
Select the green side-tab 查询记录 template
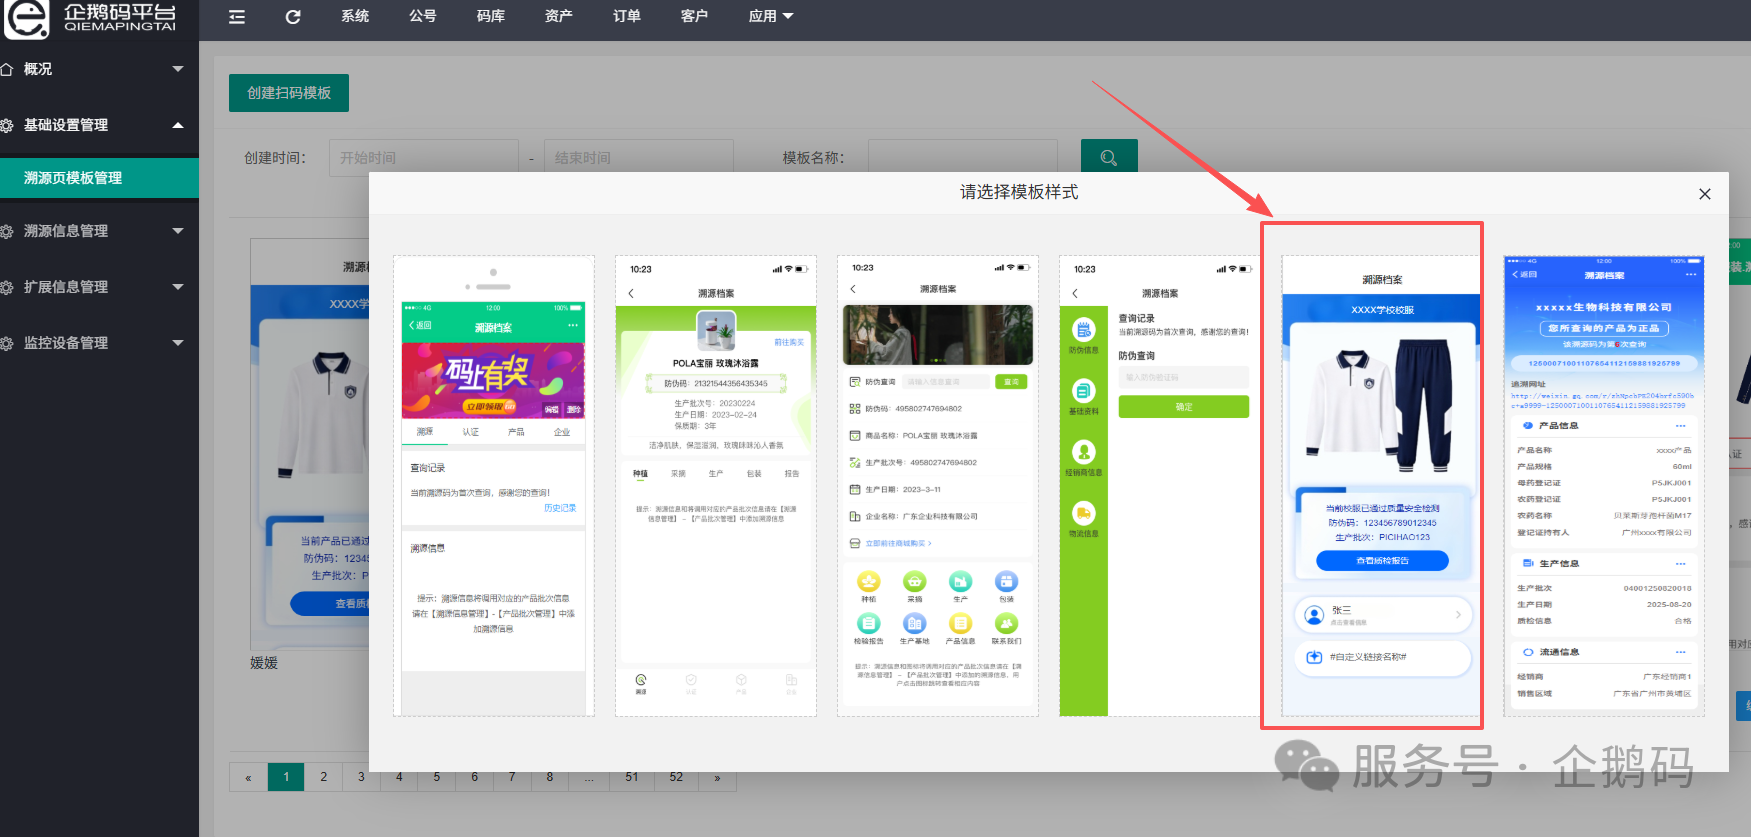[1160, 486]
